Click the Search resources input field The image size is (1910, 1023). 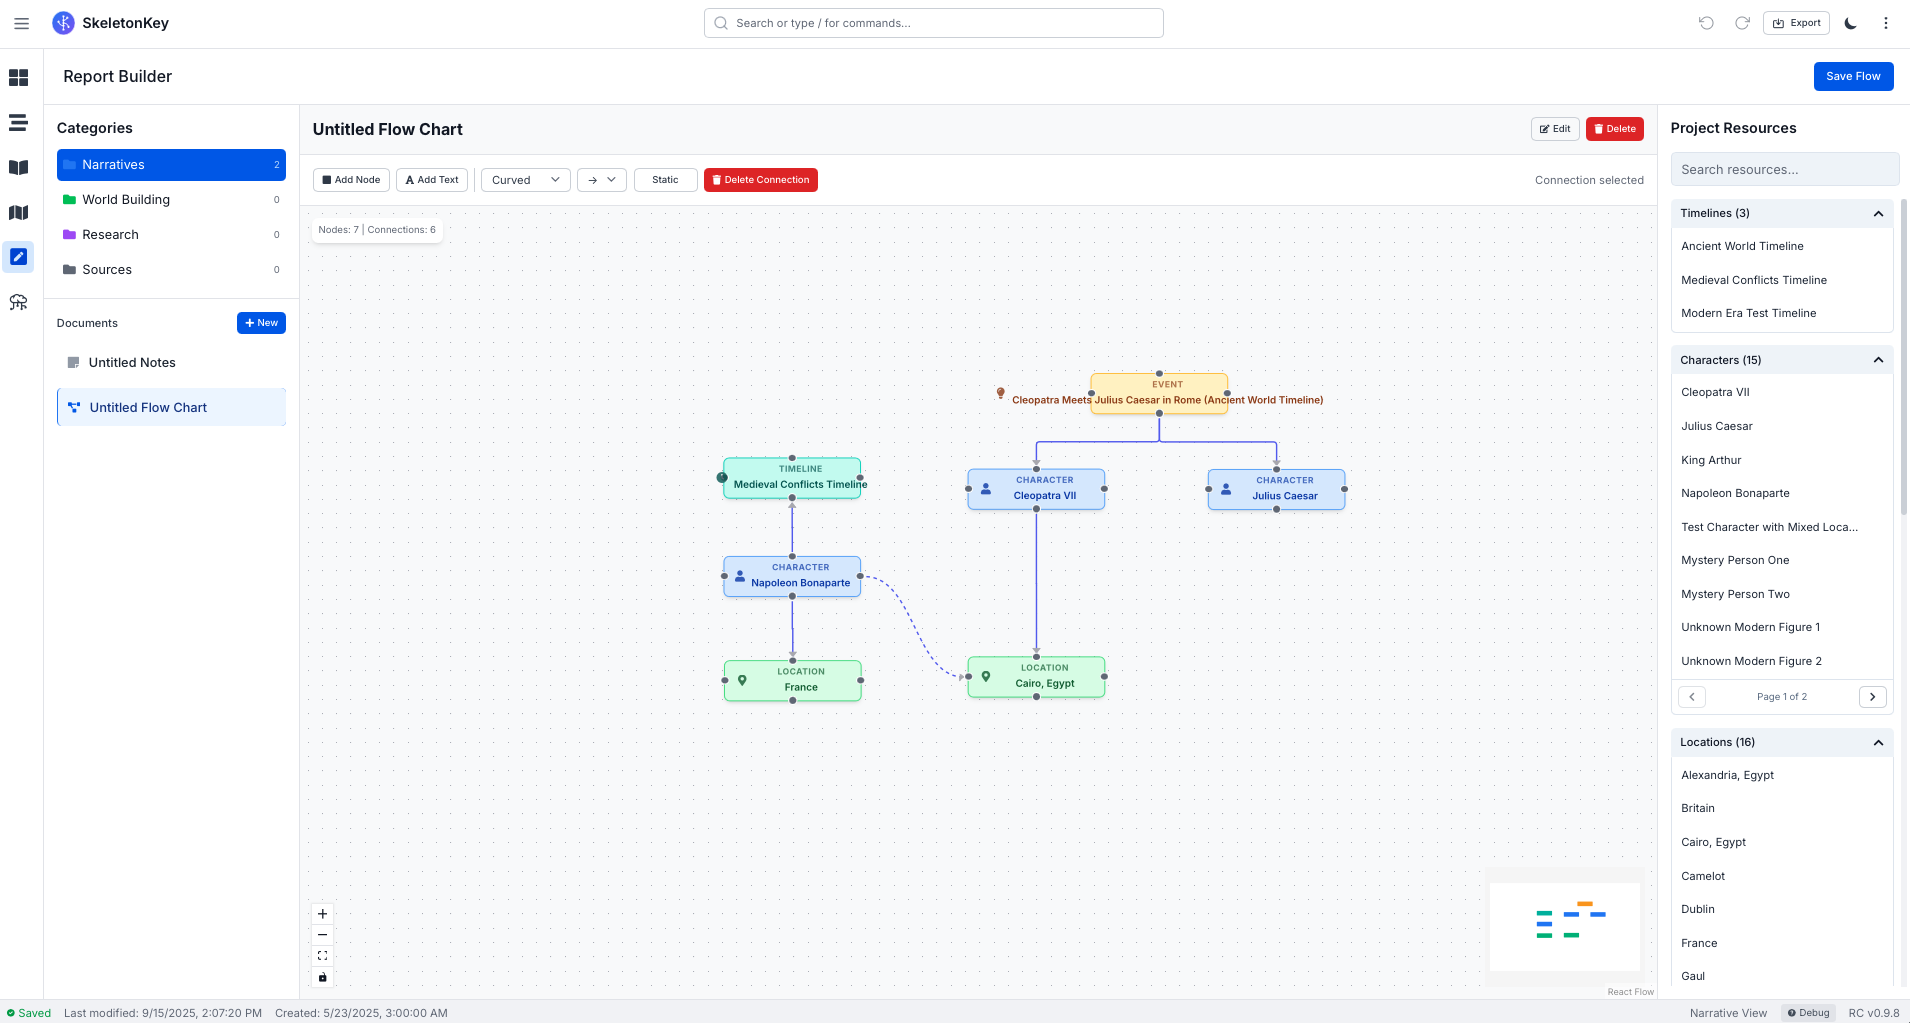tap(1784, 168)
